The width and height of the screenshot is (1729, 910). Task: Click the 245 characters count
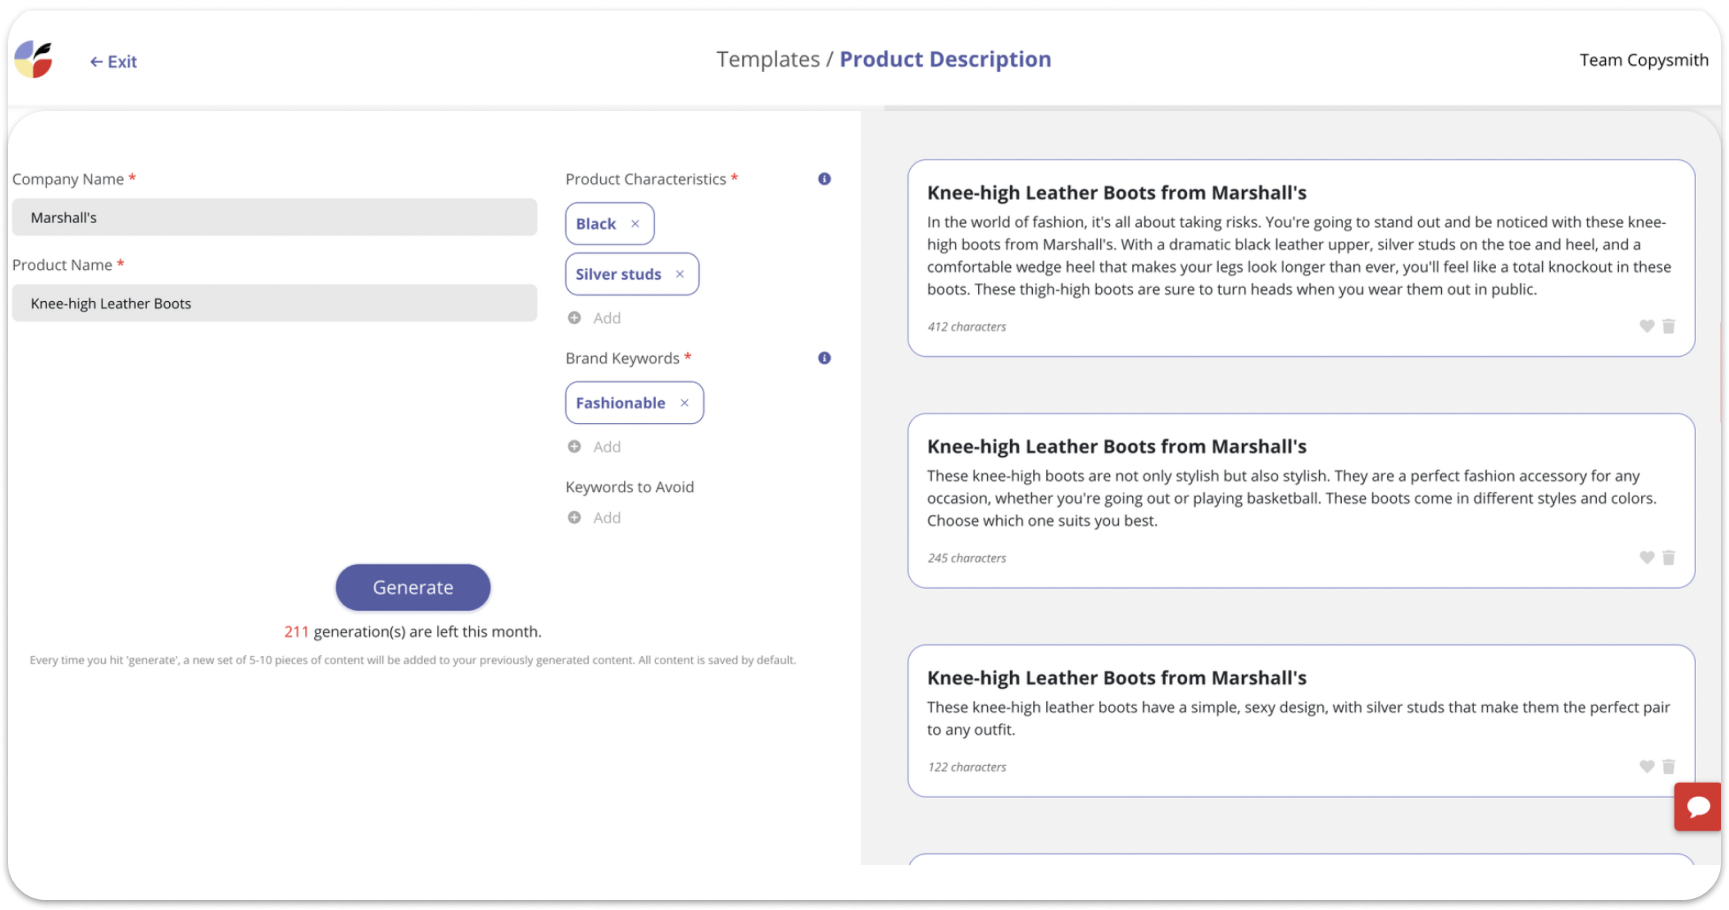[967, 558]
